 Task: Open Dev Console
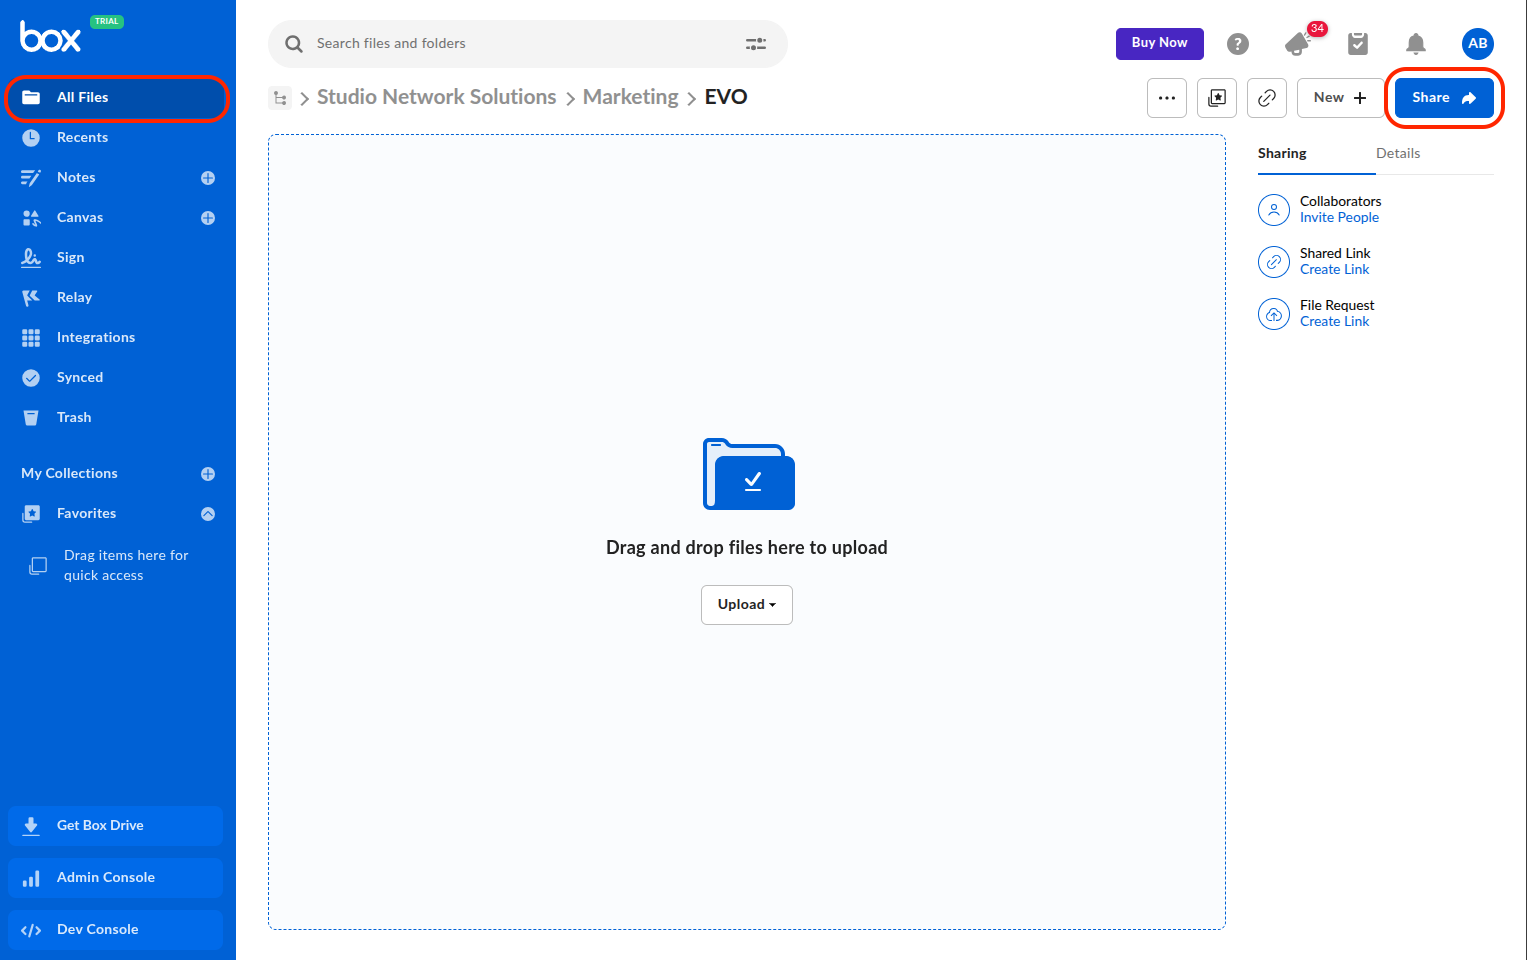(x=115, y=929)
